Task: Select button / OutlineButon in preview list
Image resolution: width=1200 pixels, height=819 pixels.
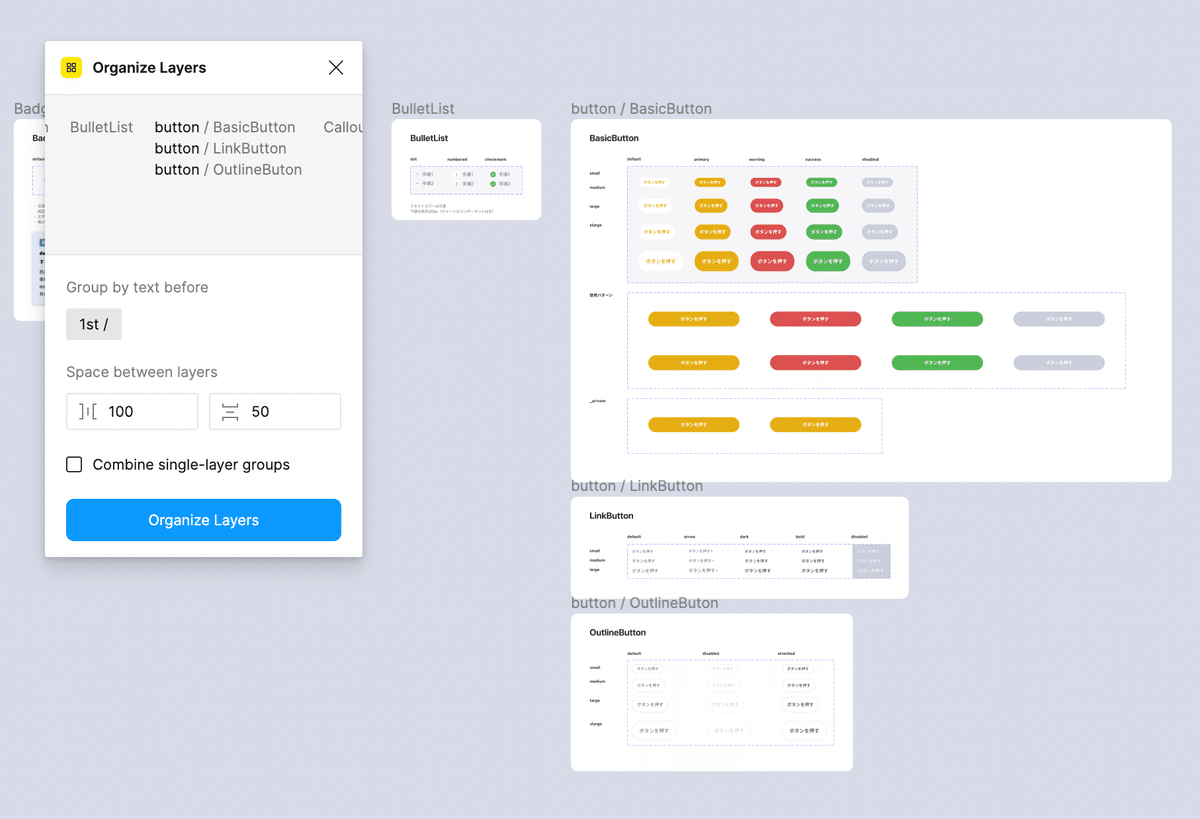Action: [228, 169]
